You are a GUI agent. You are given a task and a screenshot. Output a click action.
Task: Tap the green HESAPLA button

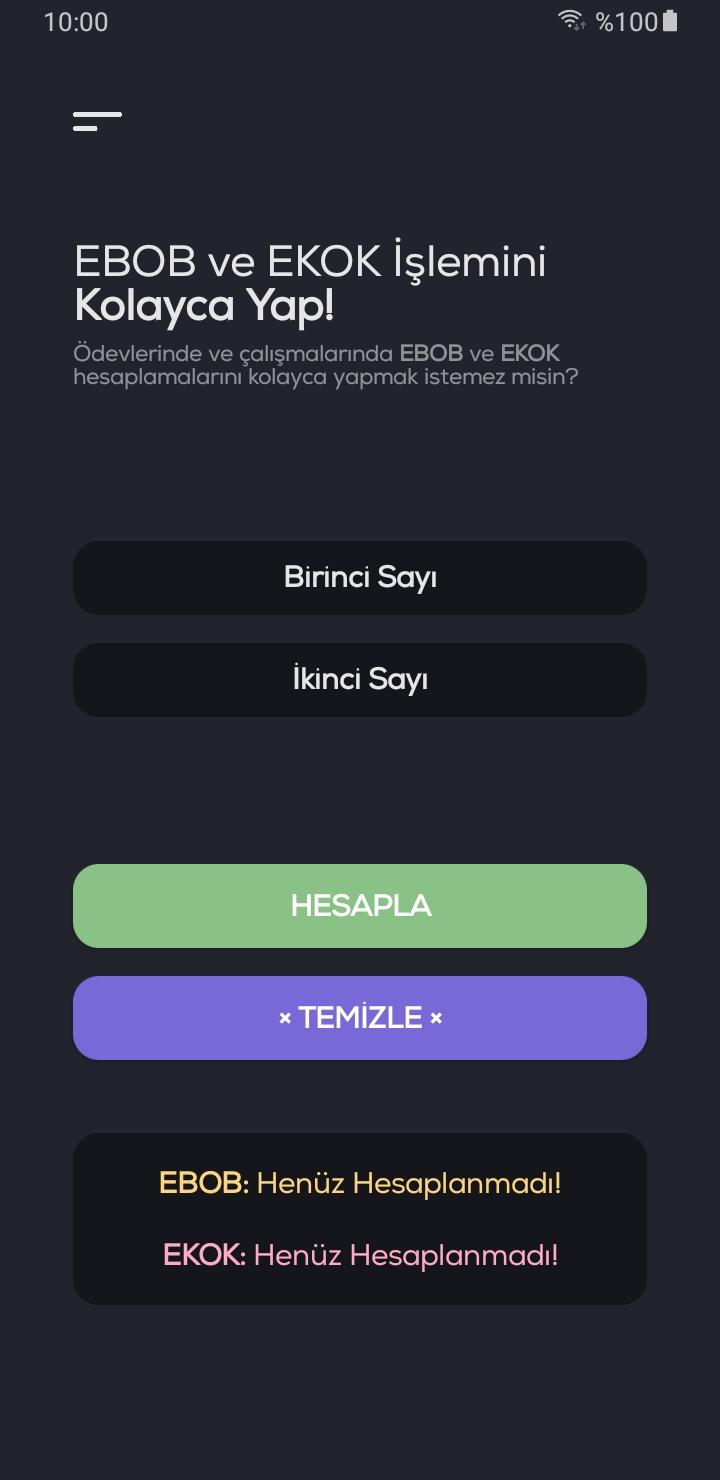click(x=360, y=906)
